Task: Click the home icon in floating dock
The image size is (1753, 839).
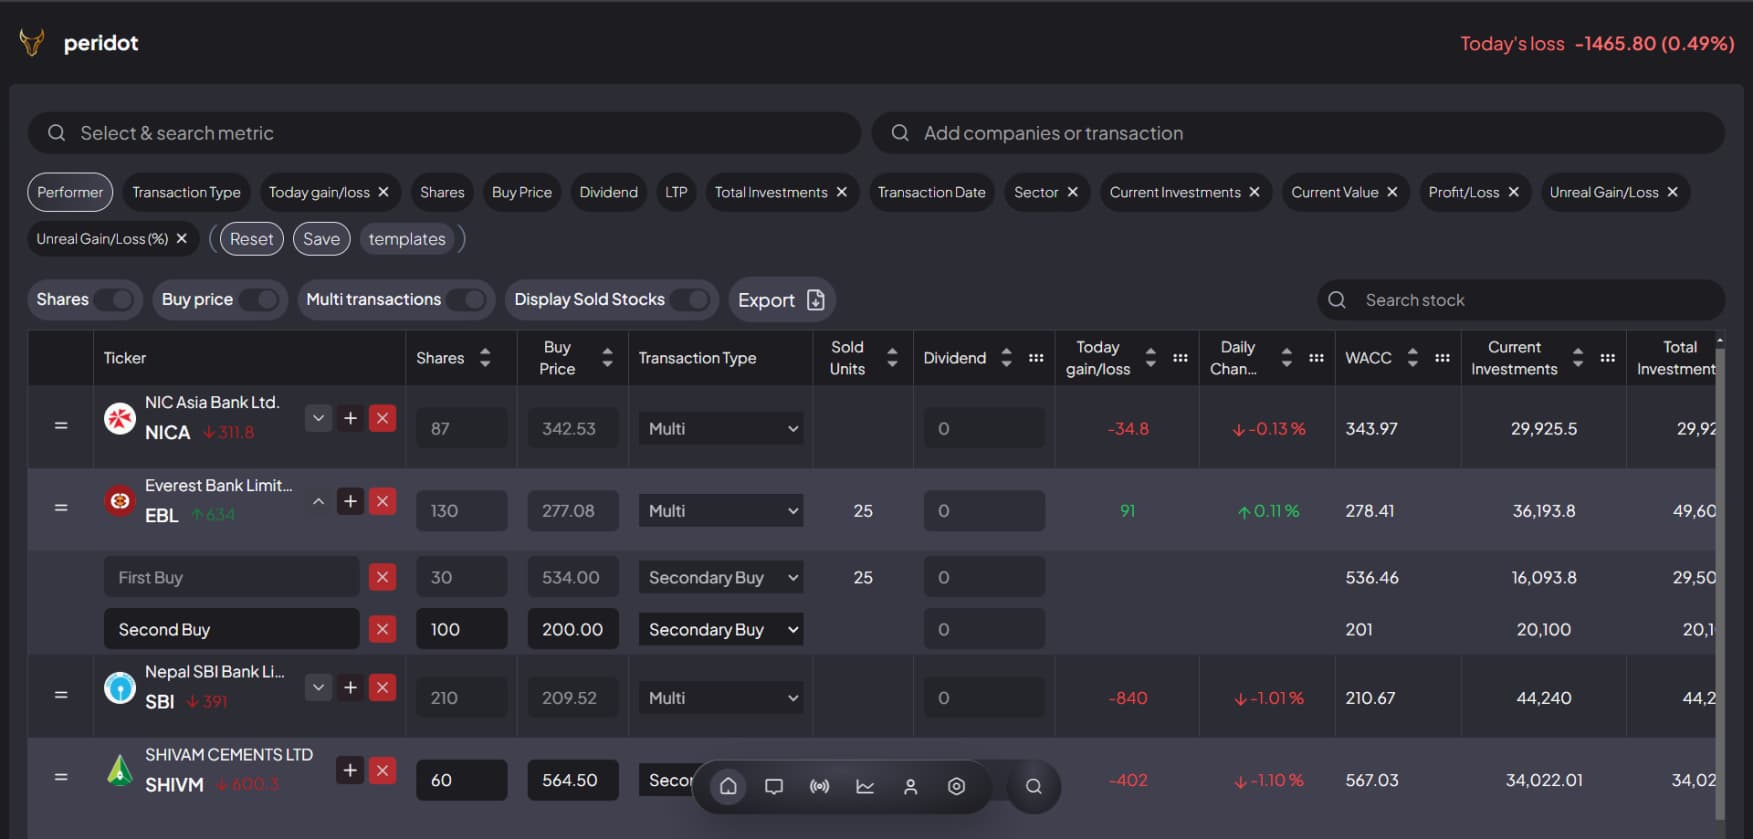Action: [x=728, y=786]
